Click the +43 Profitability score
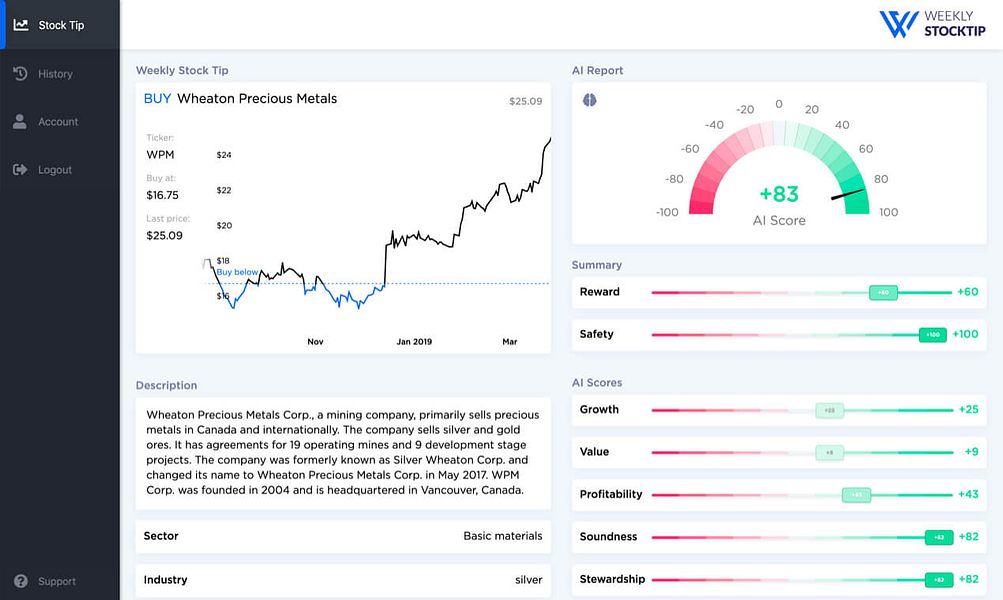Image resolution: width=1003 pixels, height=600 pixels. 968,494
